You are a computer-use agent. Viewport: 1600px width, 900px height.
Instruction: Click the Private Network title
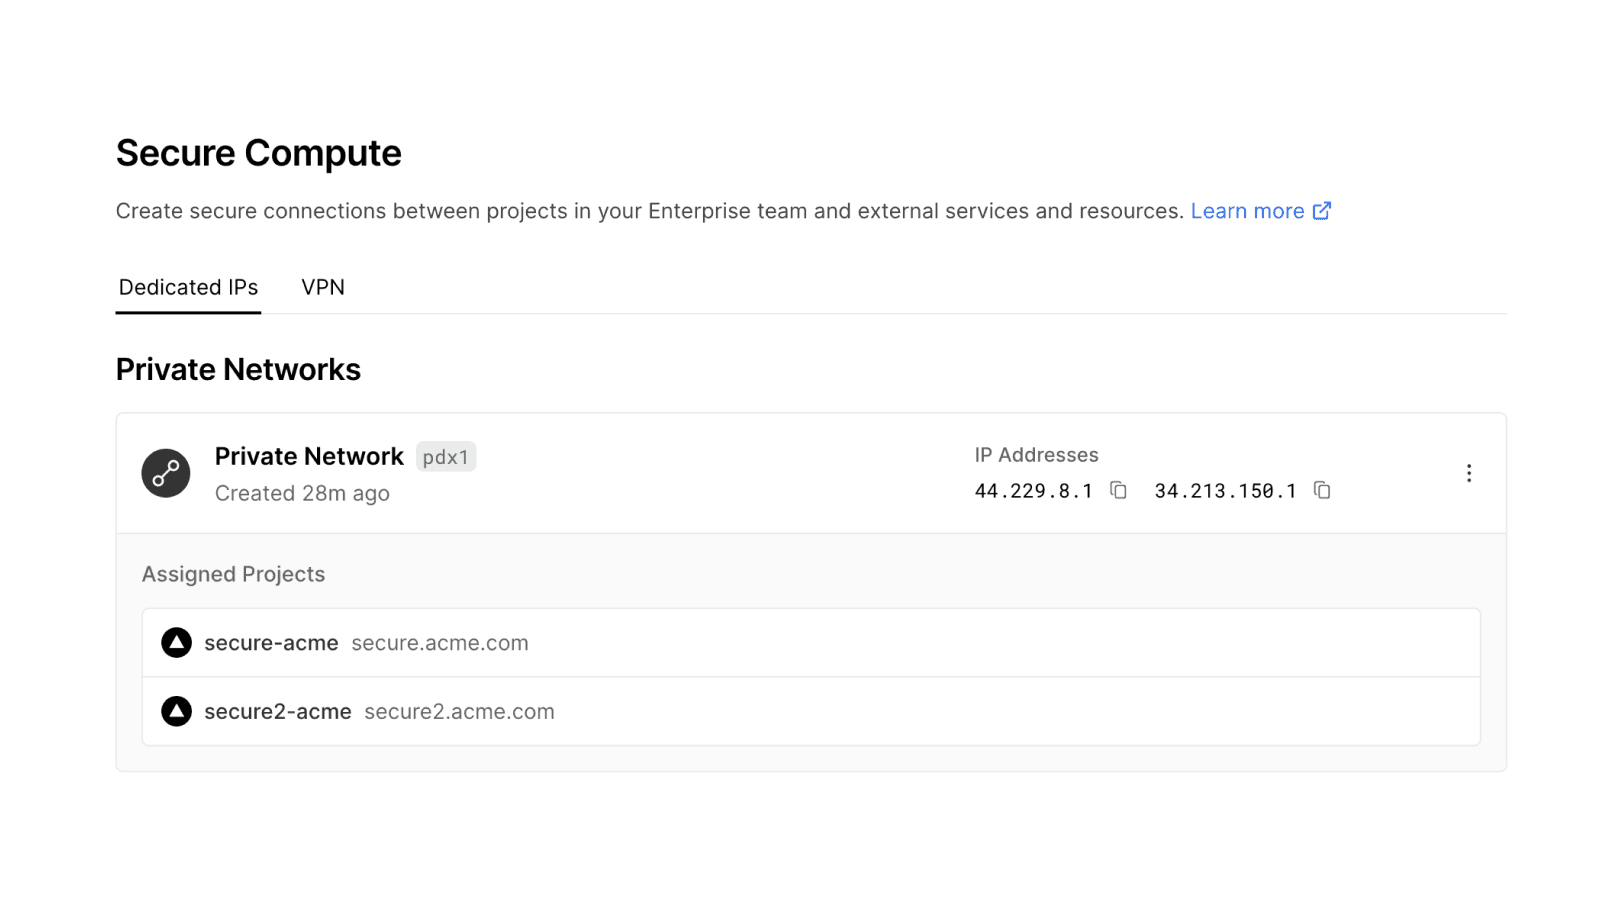[x=308, y=456]
